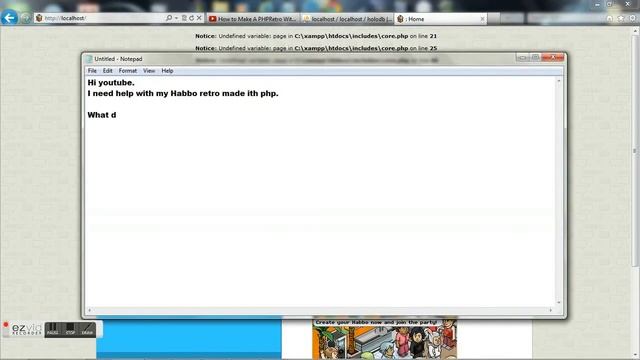This screenshot has width=640, height=360.
Task: Click the stop loading X in address bar
Action: 199,18
